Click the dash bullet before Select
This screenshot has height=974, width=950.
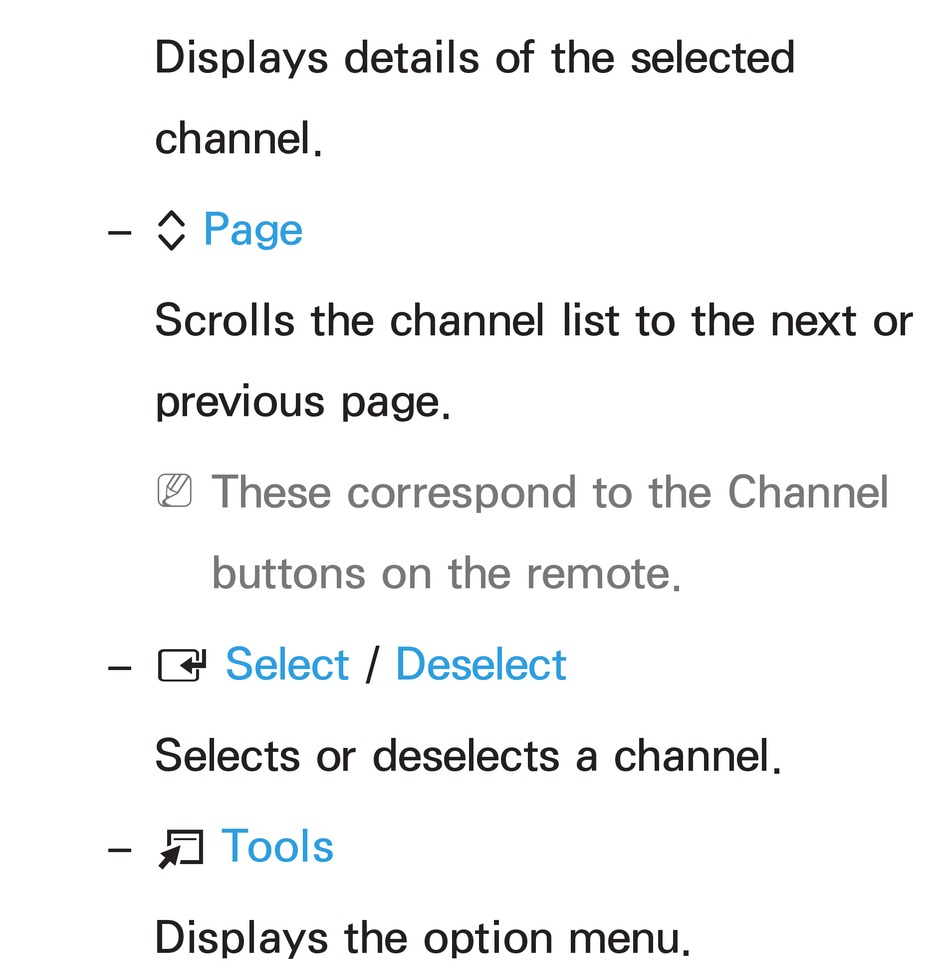120,668
